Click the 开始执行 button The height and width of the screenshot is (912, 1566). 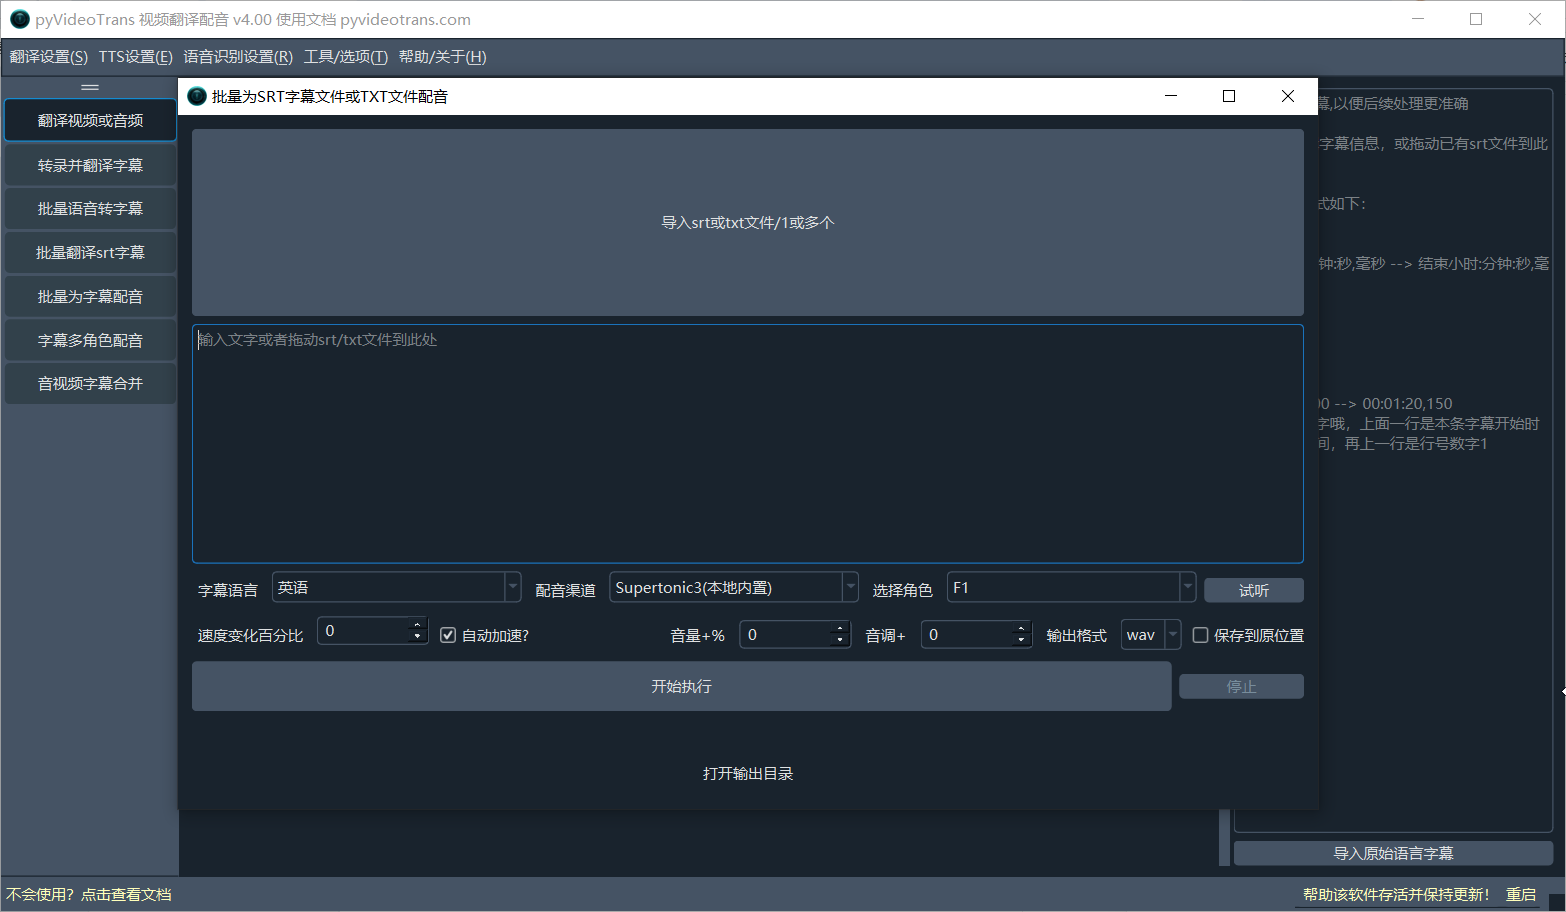(x=681, y=686)
